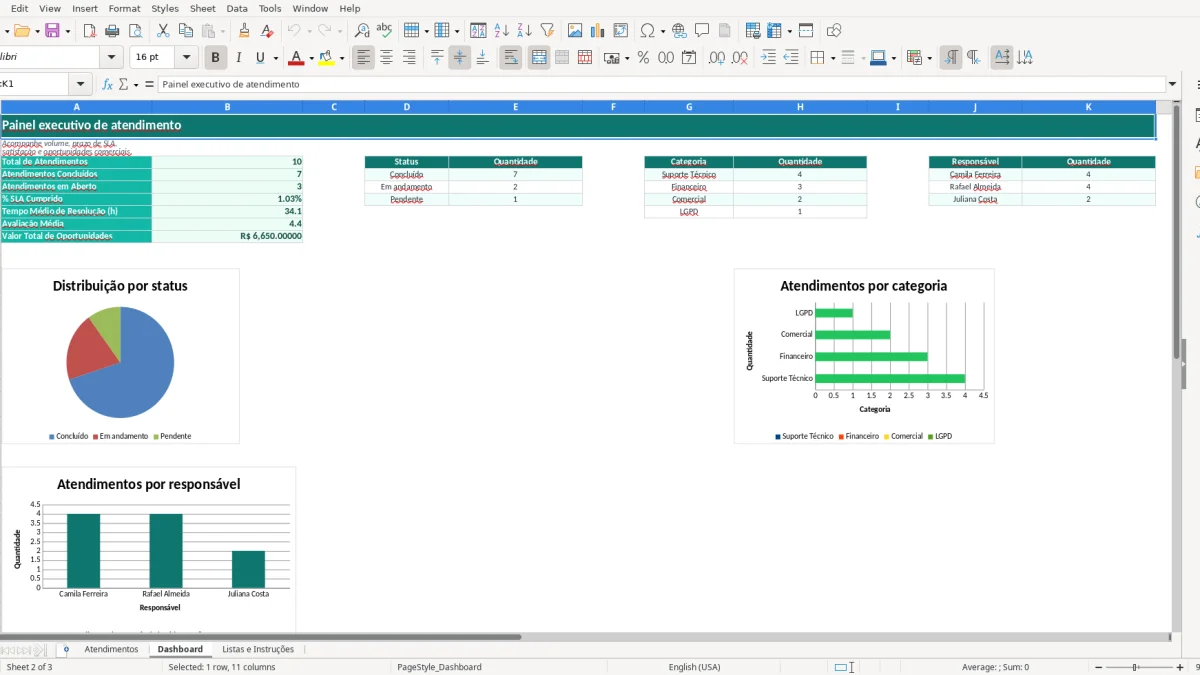The width and height of the screenshot is (1200, 675).
Task: Save the document with the floppy icon
Action: 52,31
